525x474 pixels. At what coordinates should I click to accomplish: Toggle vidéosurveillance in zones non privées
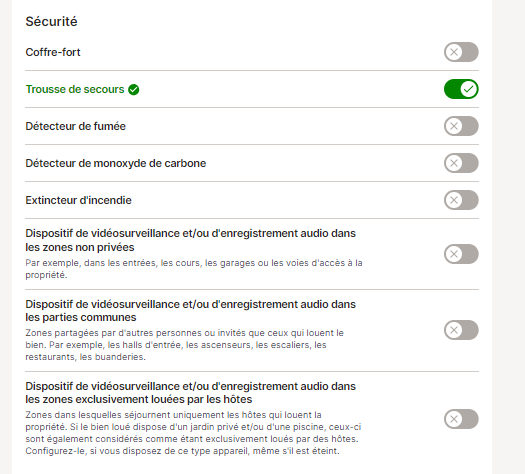[x=461, y=254]
